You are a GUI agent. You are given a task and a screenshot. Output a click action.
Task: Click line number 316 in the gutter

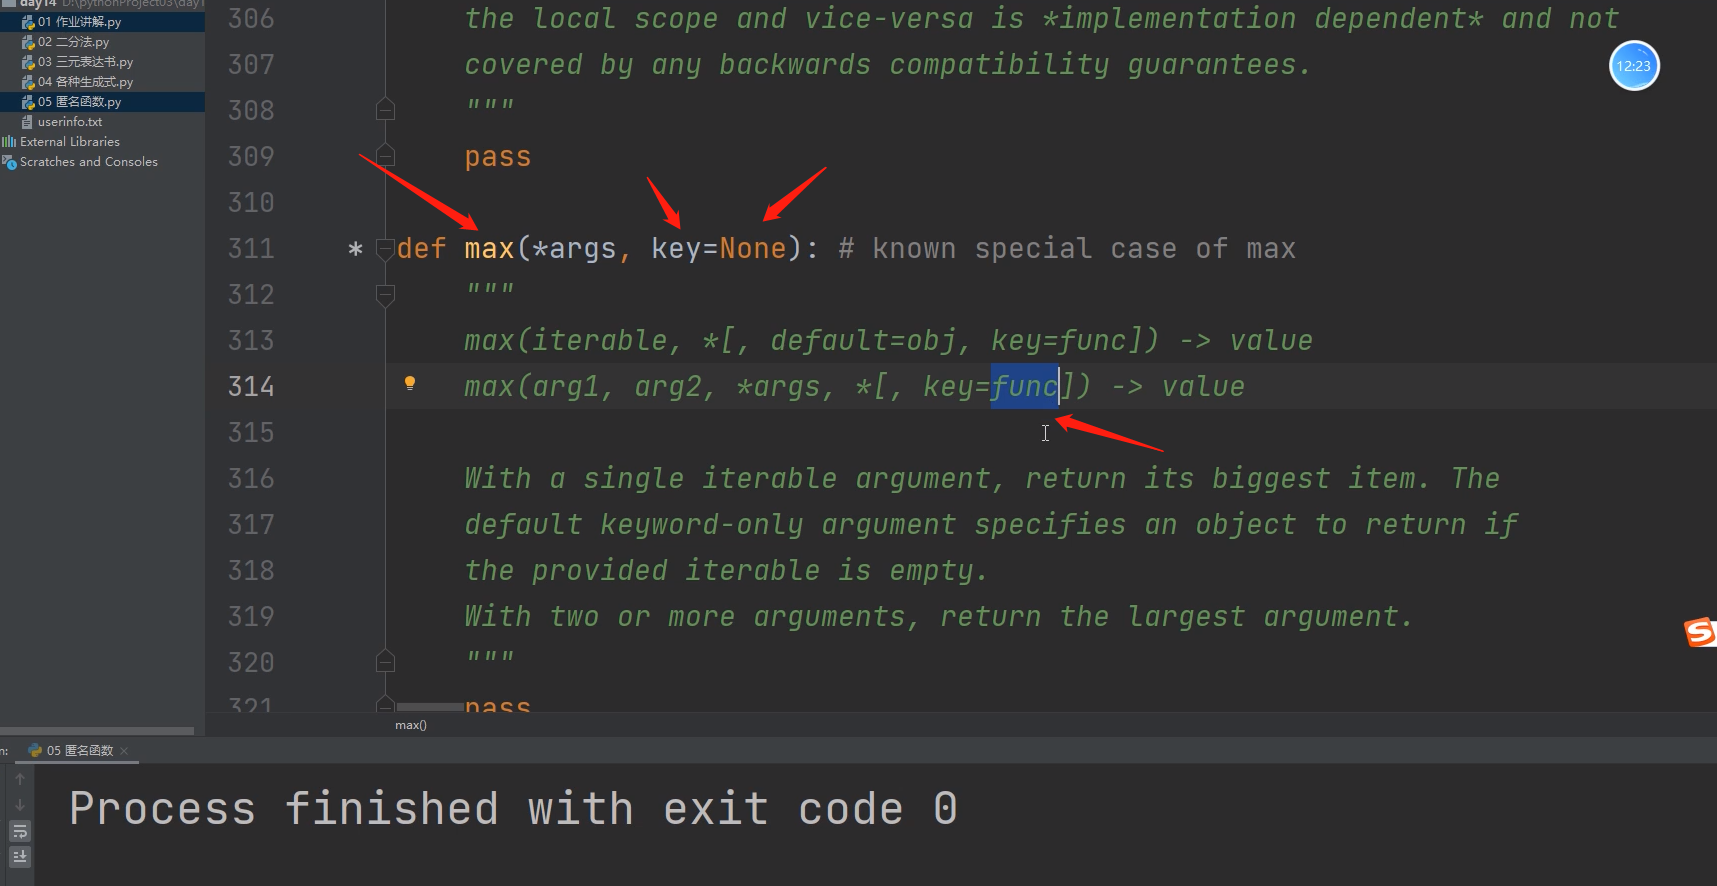pos(250,479)
